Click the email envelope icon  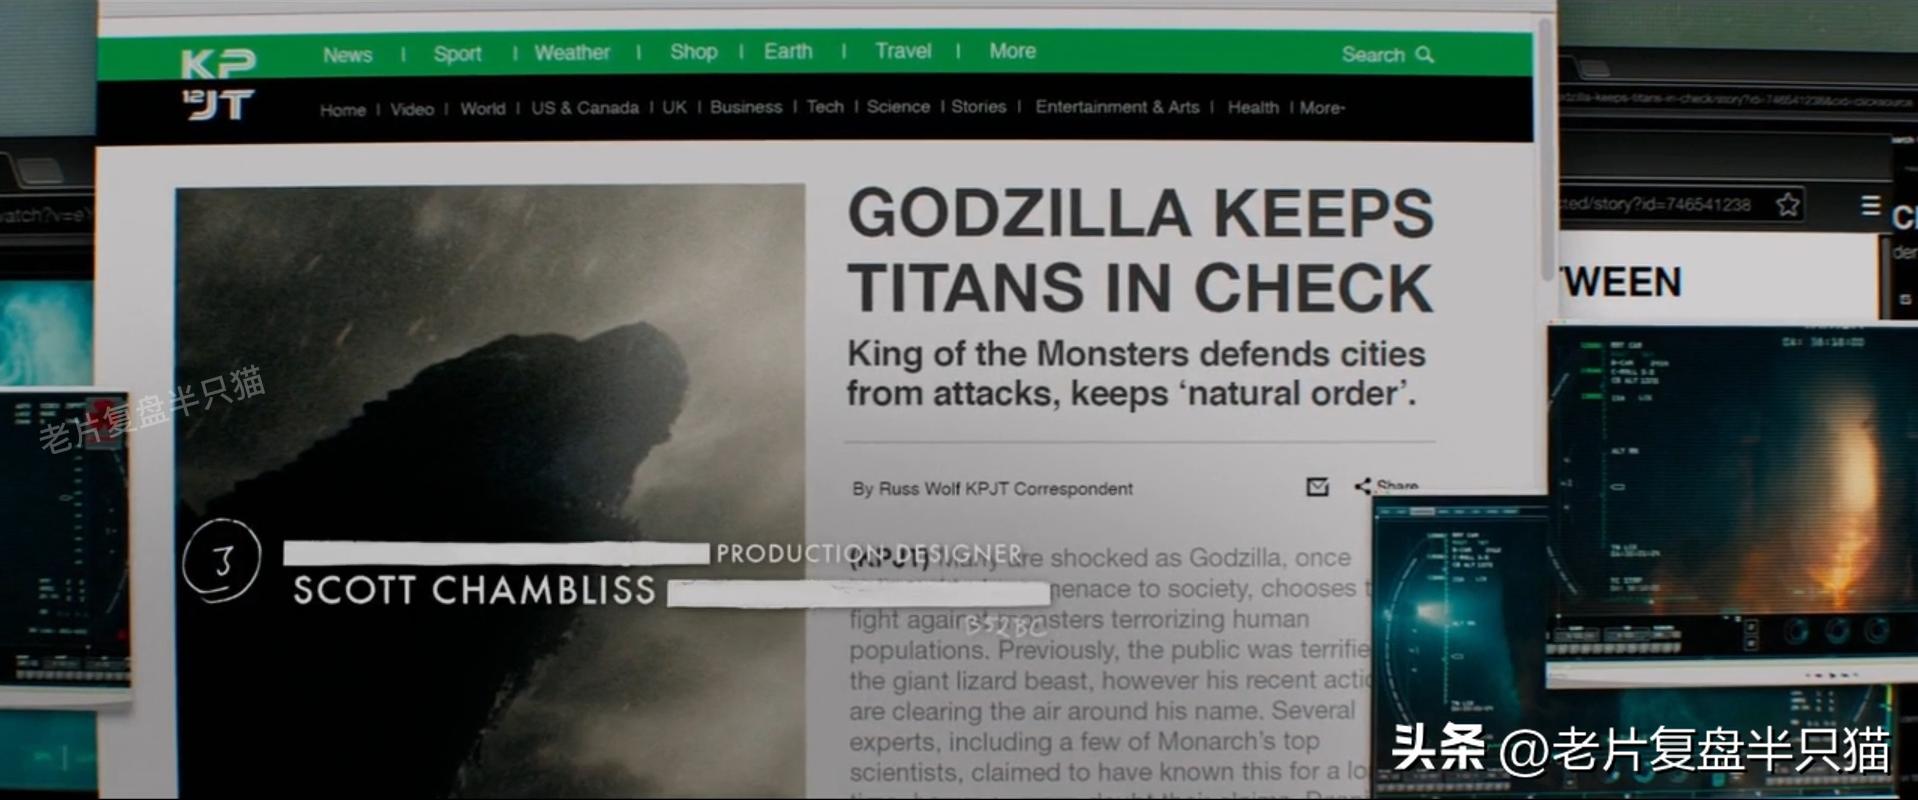pyautogui.click(x=1318, y=487)
